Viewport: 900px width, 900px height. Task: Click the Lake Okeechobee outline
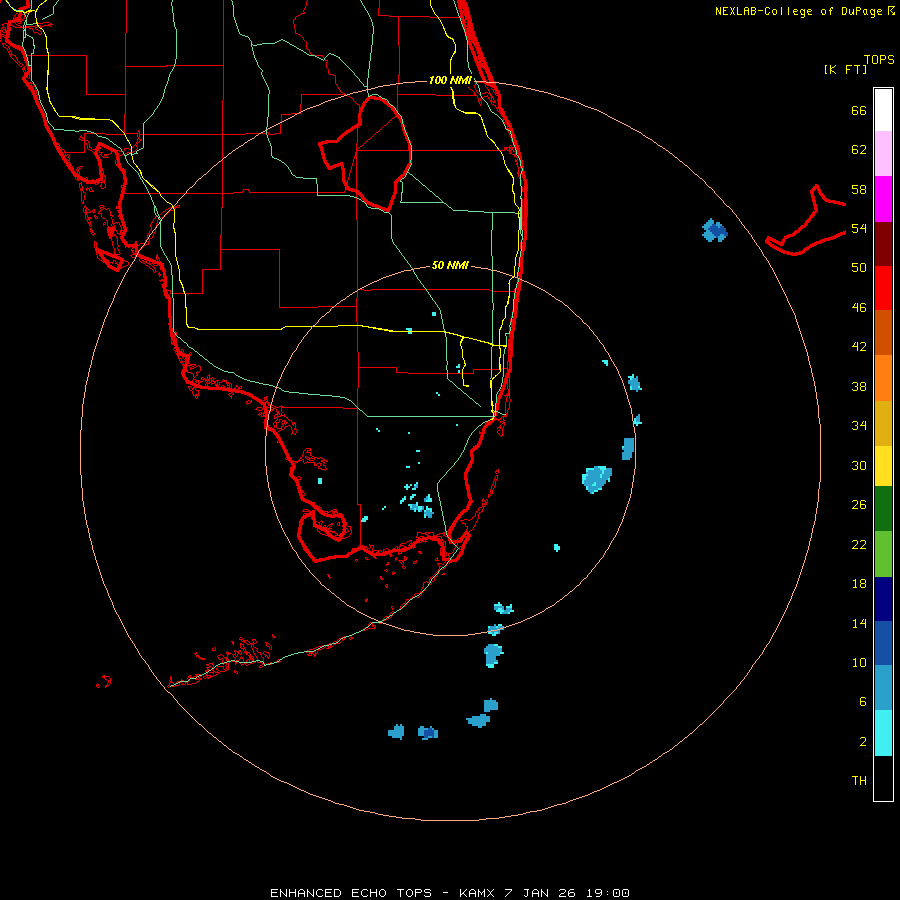click(366, 153)
